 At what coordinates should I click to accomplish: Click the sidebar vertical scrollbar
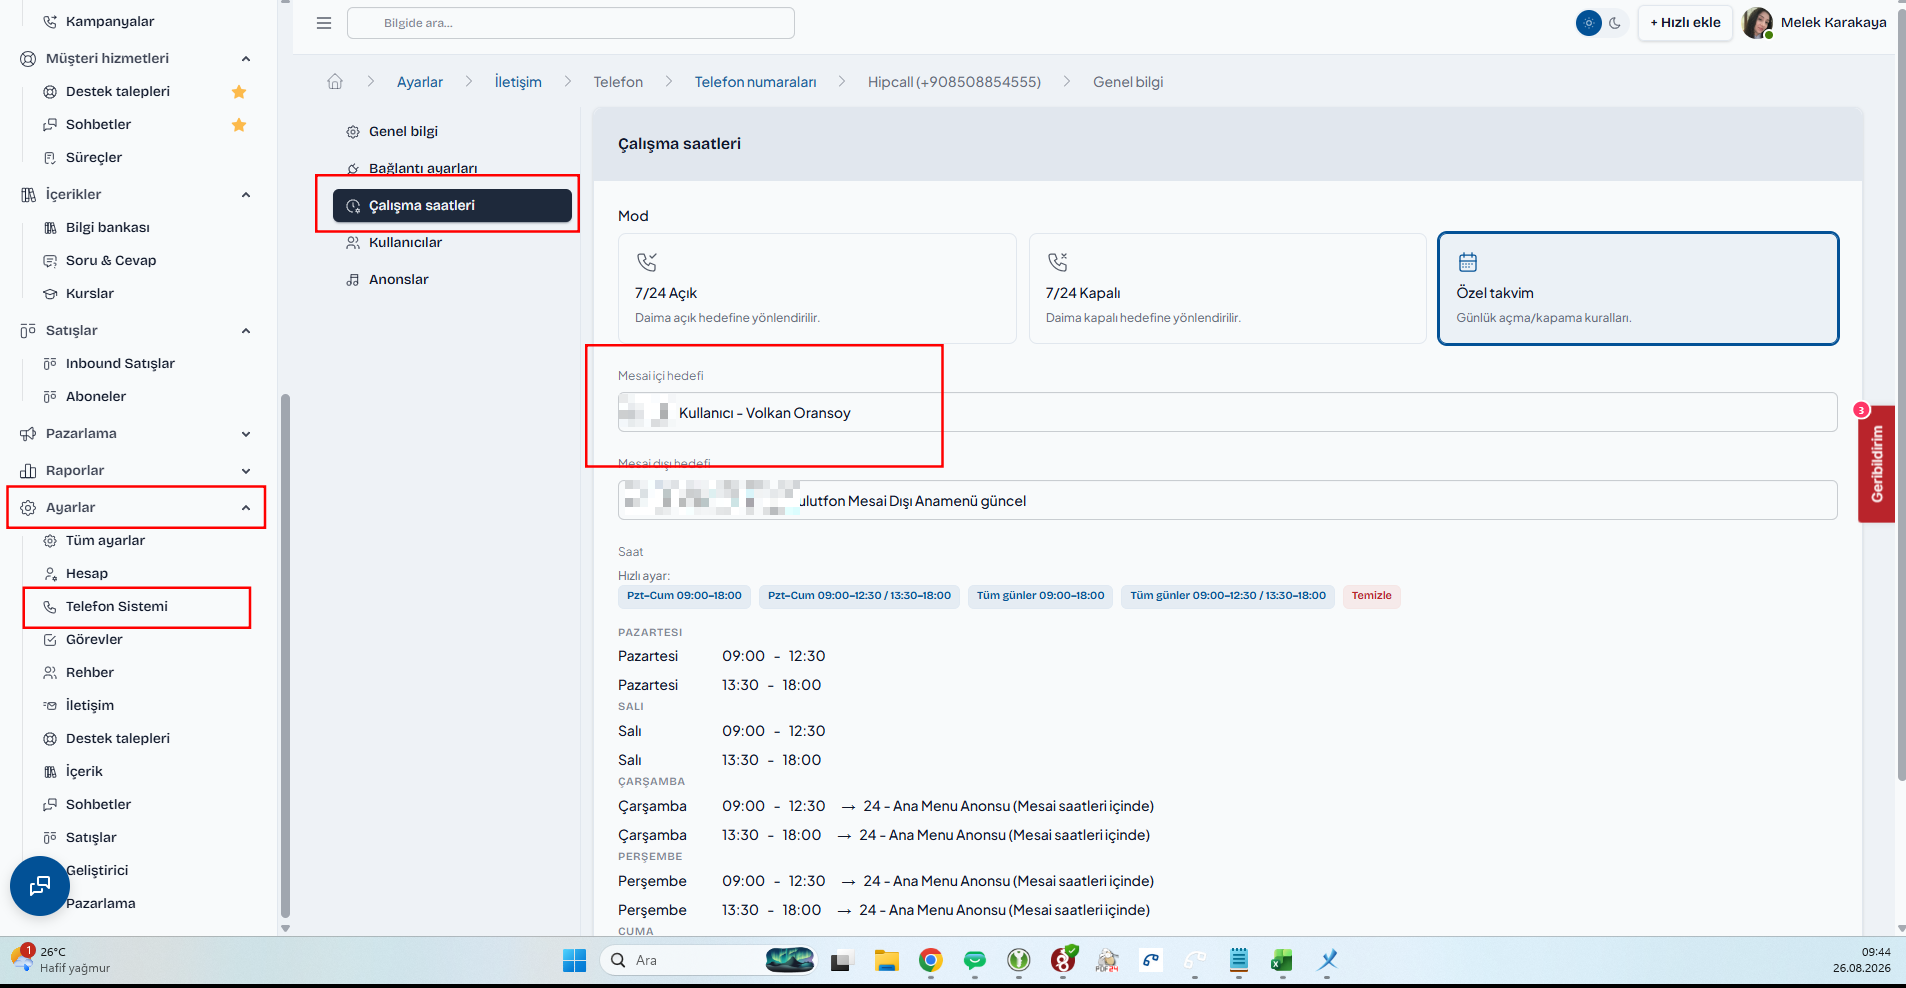pos(285,655)
